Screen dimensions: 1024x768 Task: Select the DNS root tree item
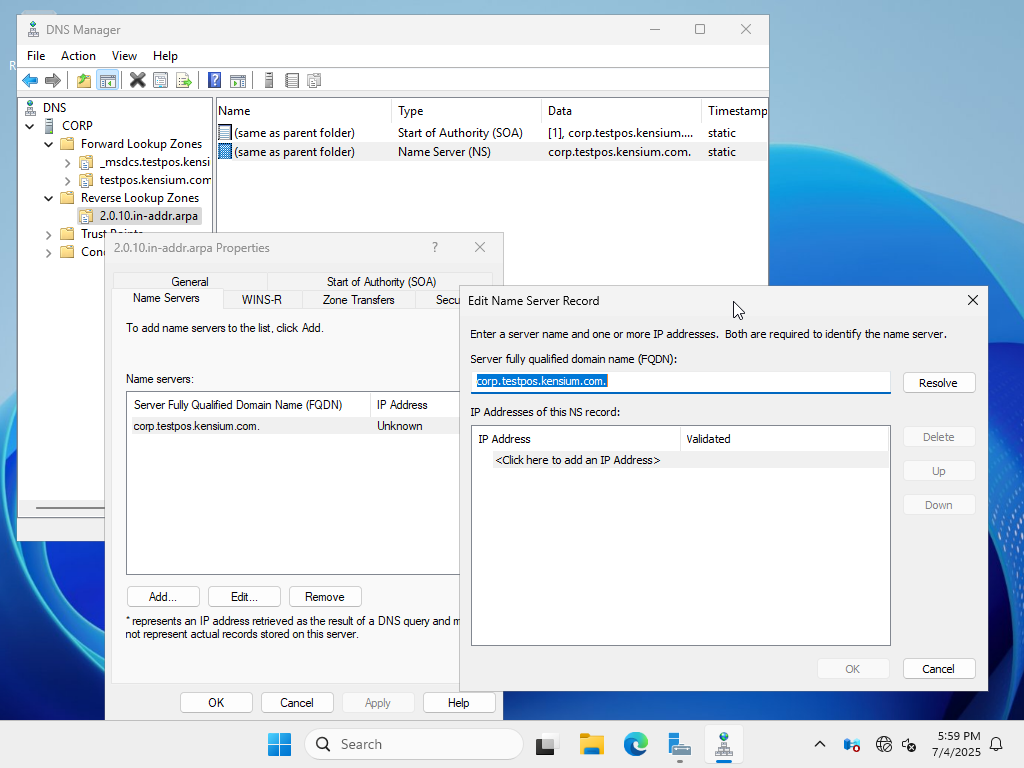point(55,108)
